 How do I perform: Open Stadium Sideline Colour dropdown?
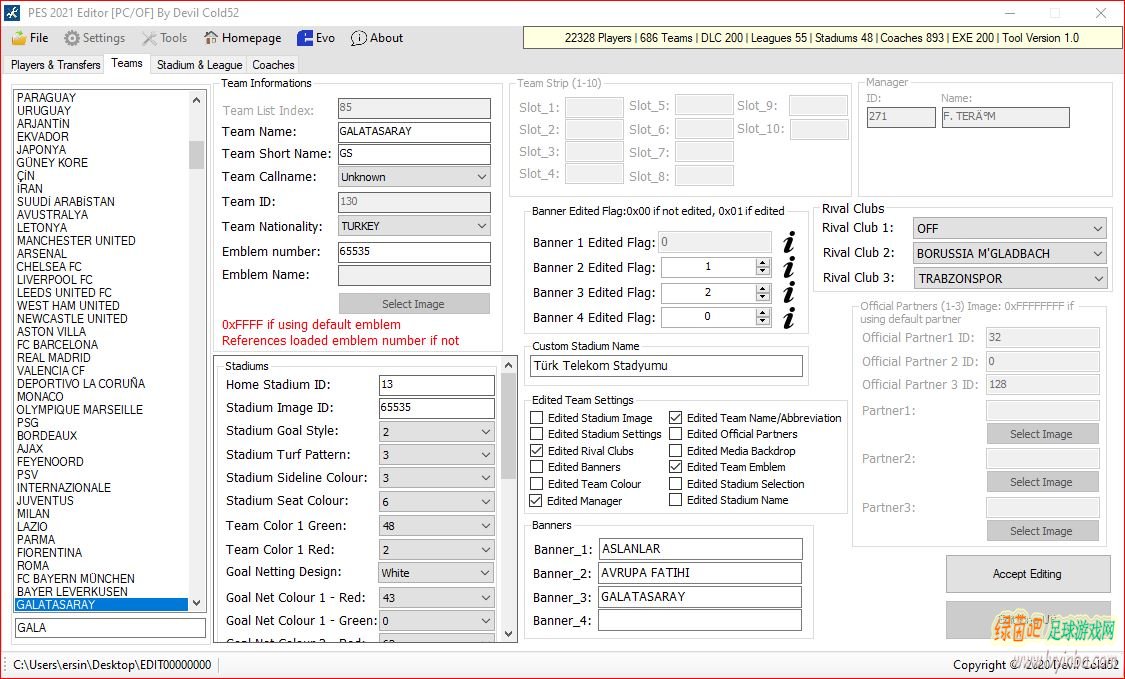click(436, 478)
